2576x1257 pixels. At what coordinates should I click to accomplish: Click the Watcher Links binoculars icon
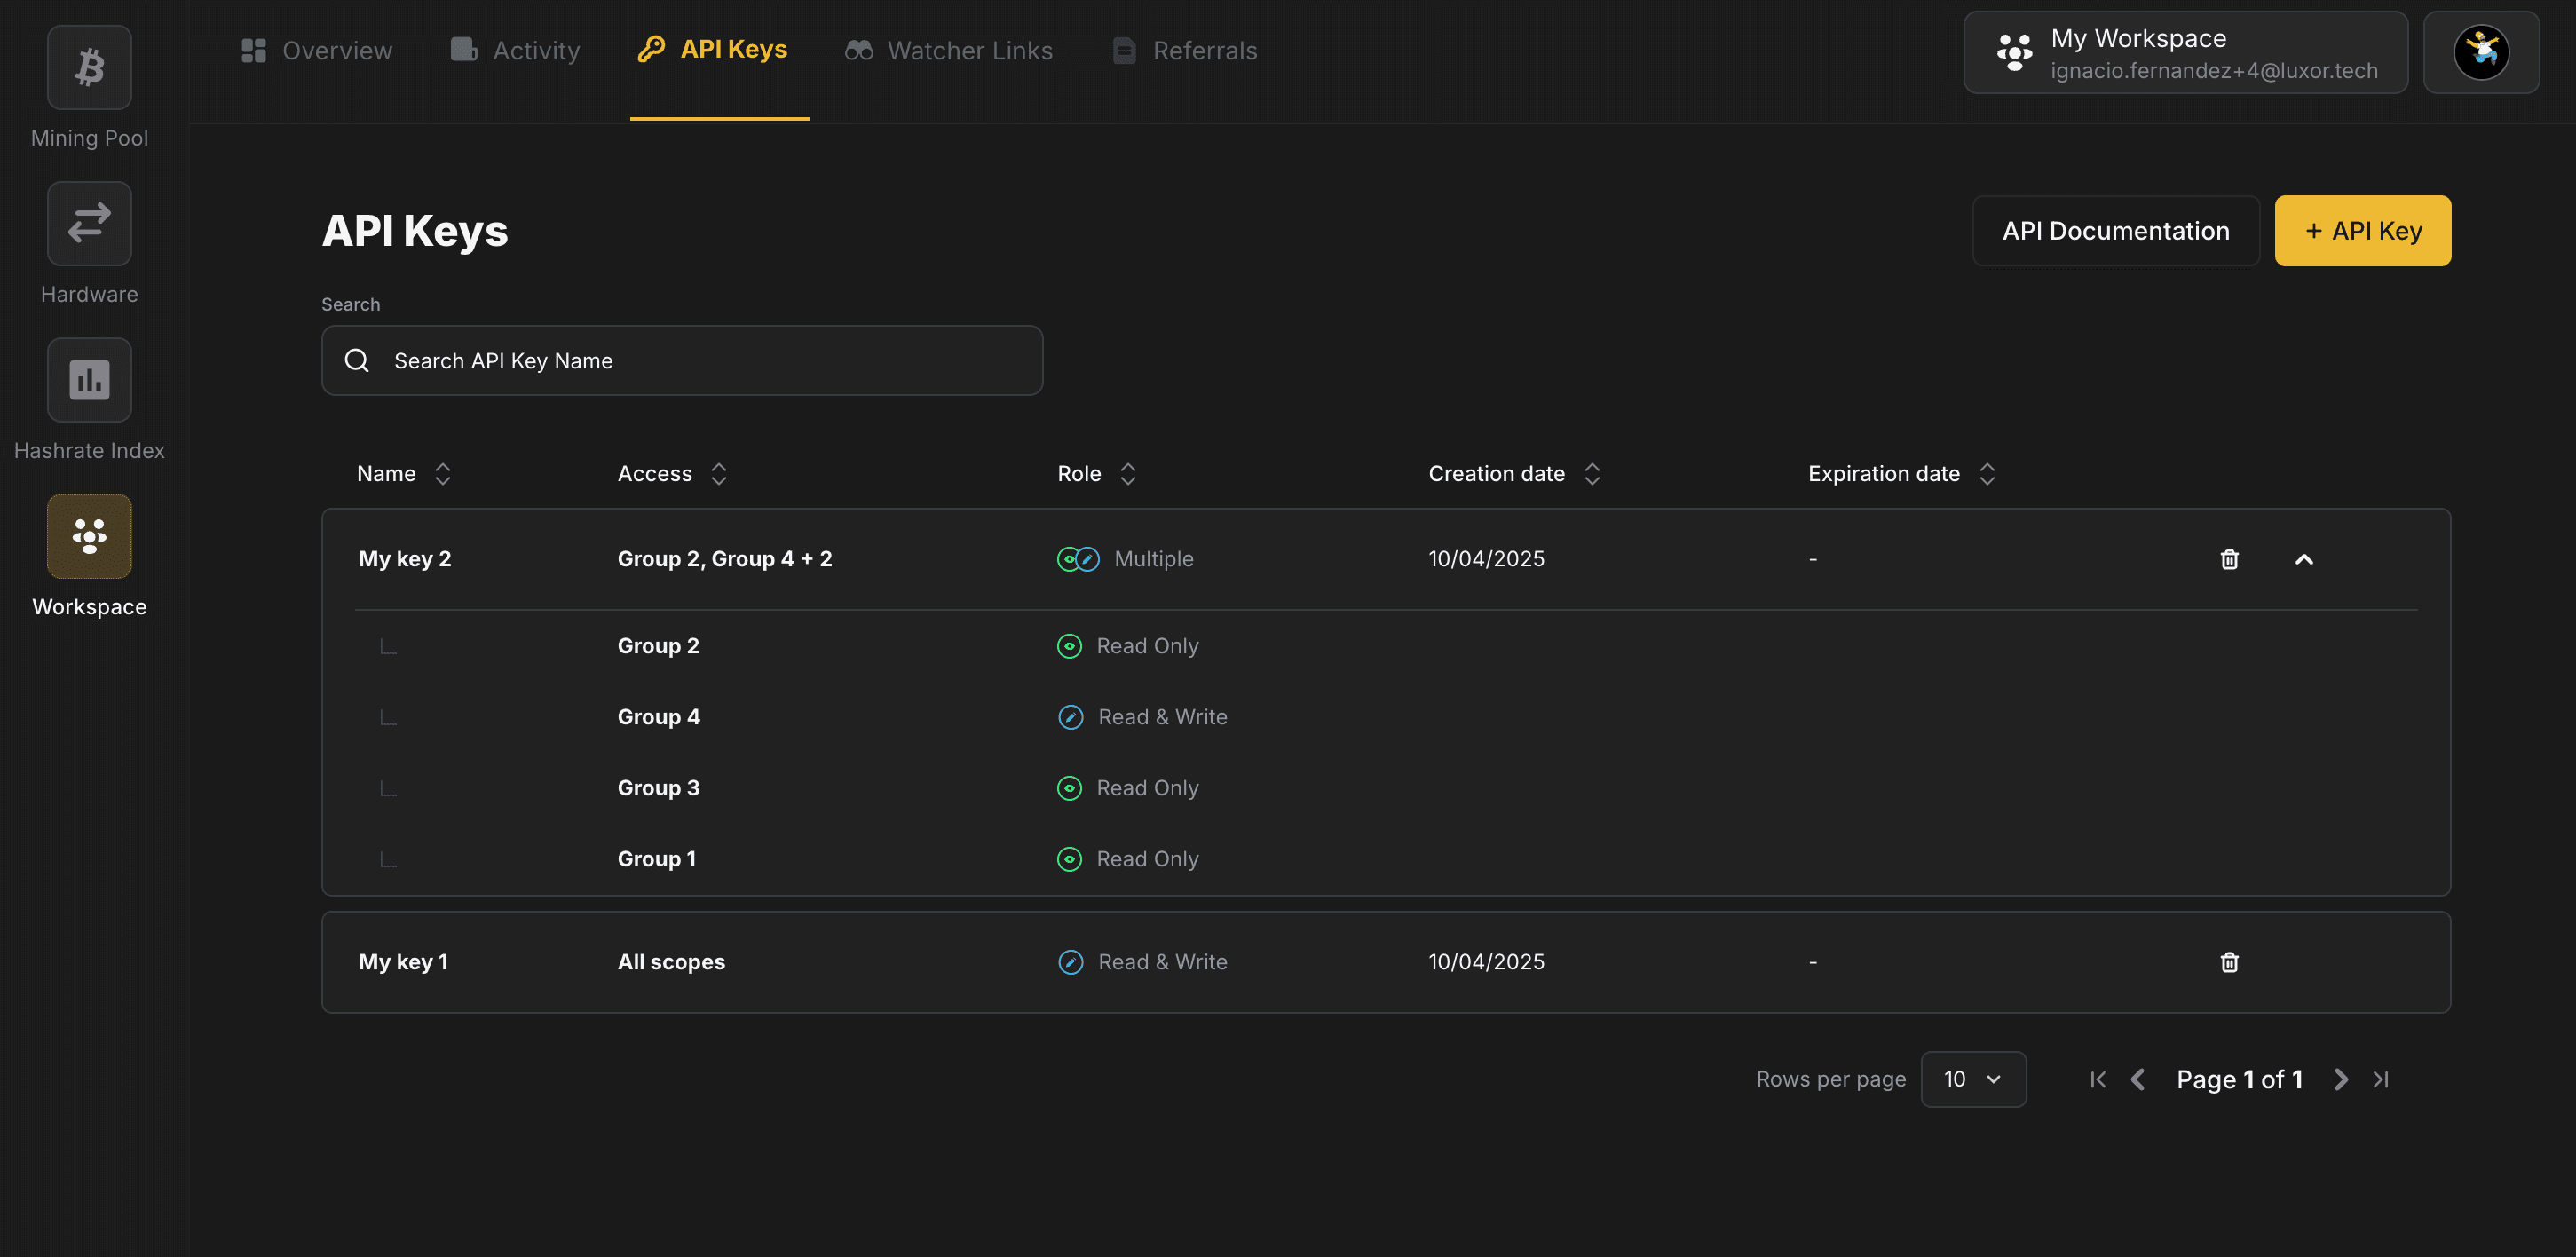(x=859, y=50)
